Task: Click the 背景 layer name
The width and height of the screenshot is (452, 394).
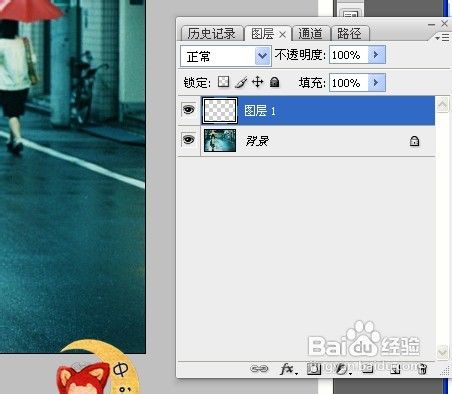Action: pos(257,141)
